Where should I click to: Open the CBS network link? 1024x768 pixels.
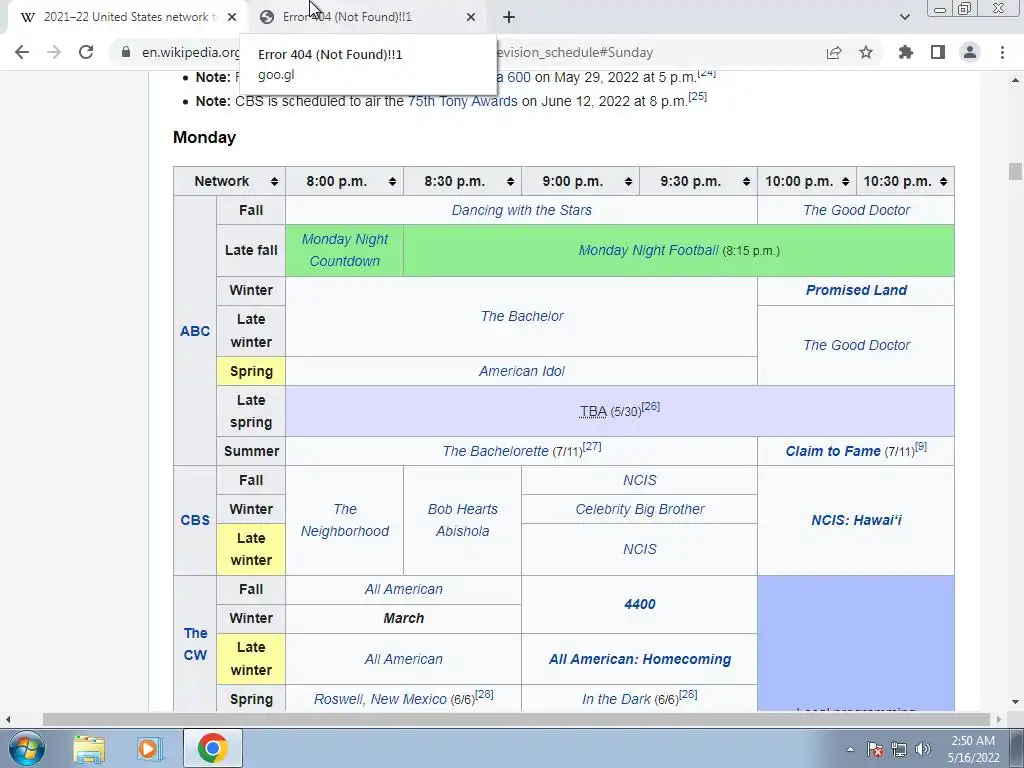(195, 520)
